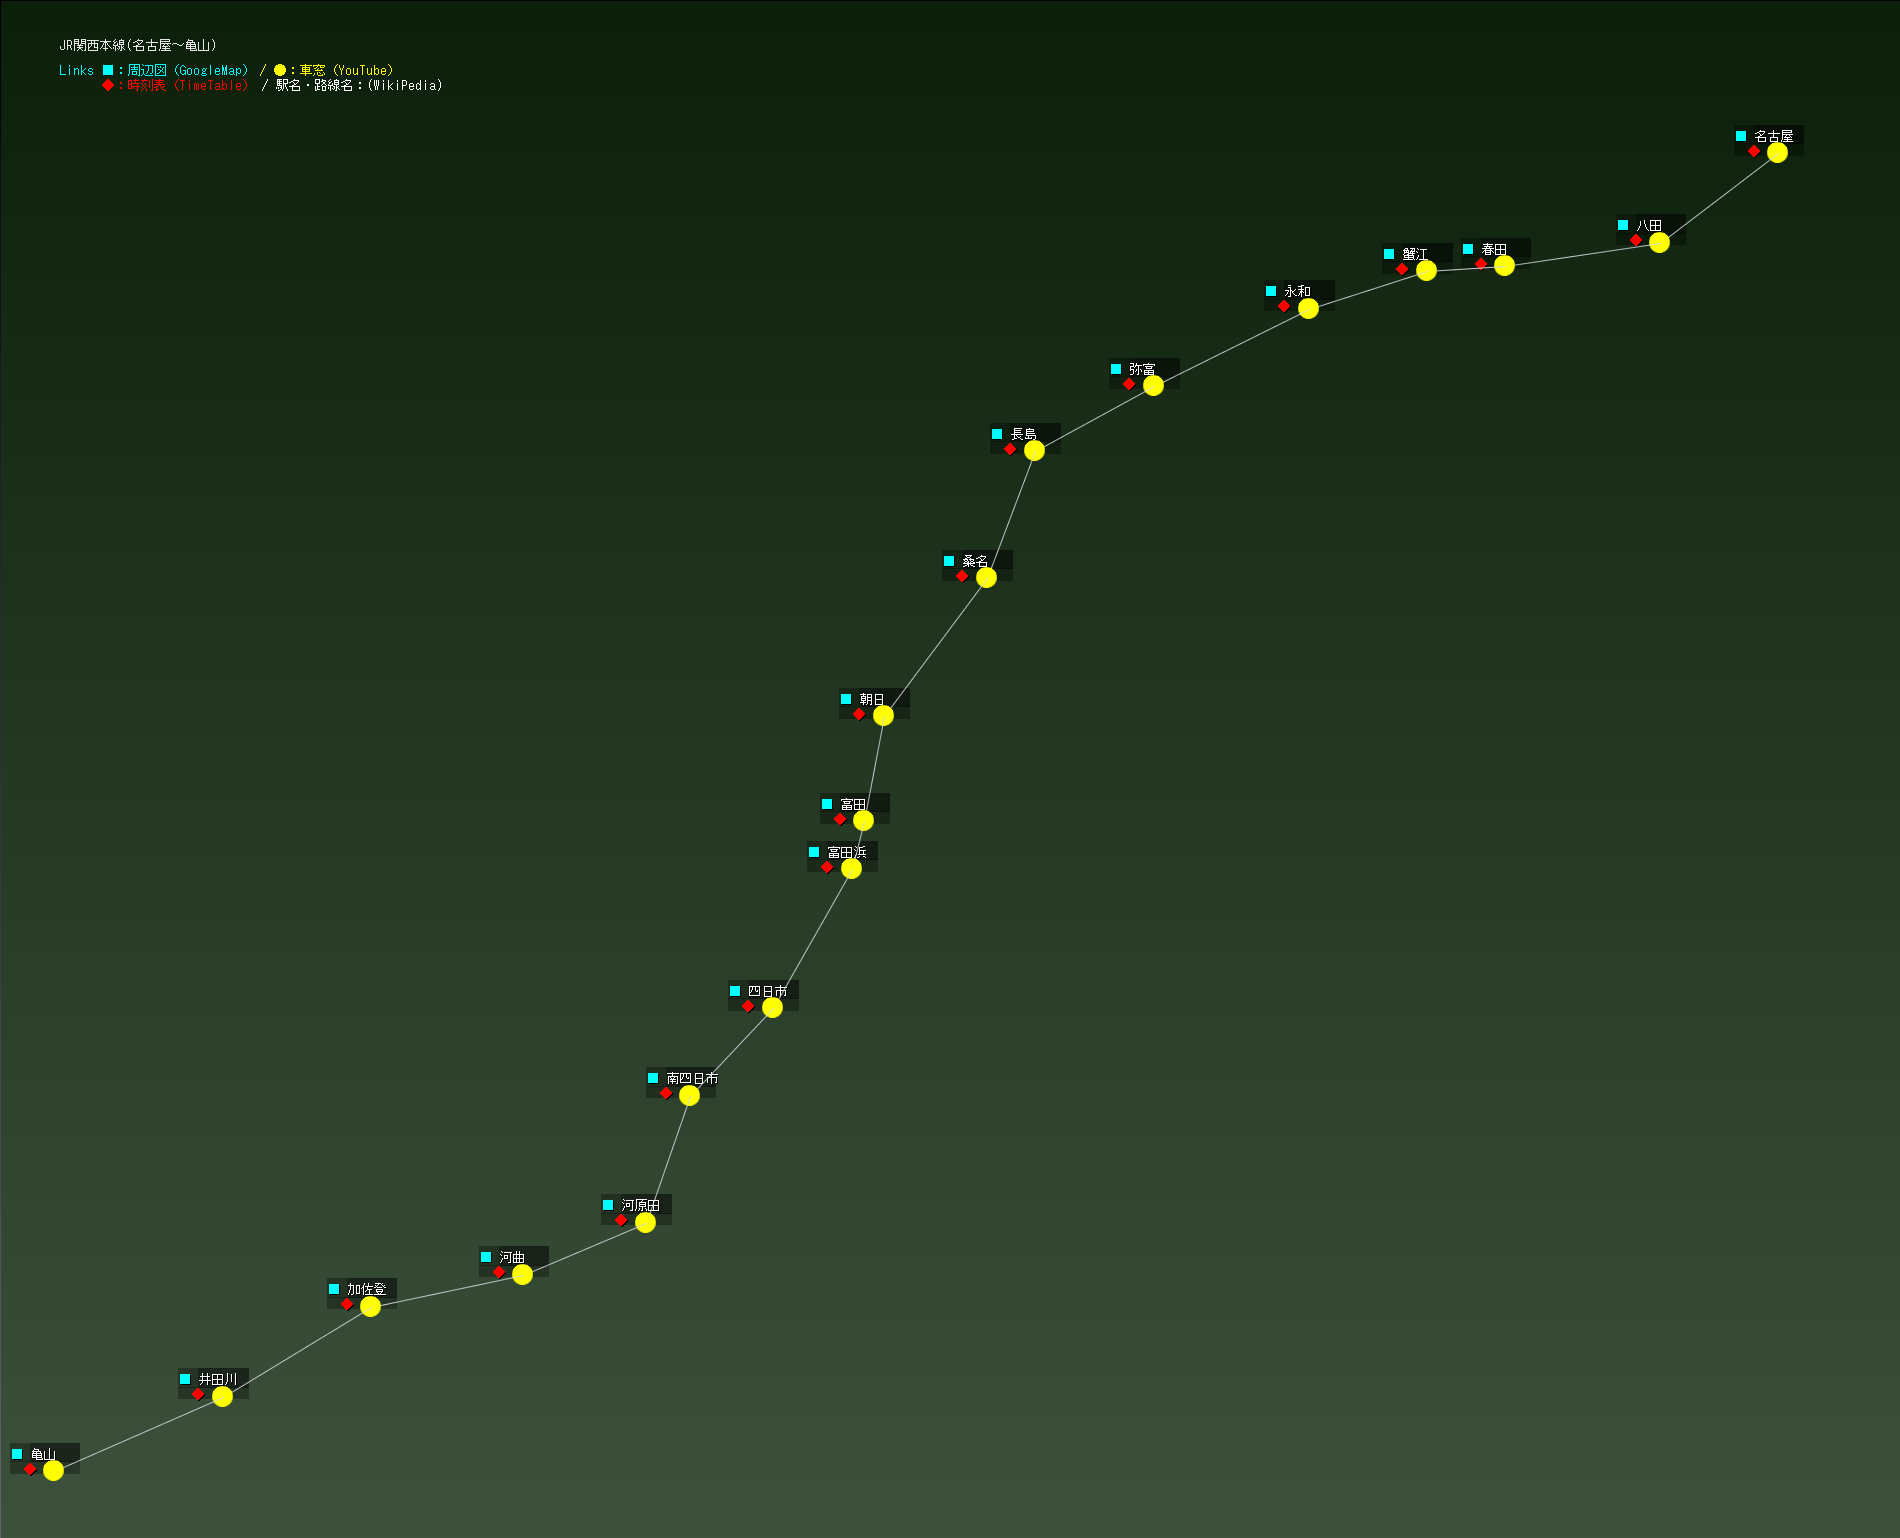Image resolution: width=1900 pixels, height=1538 pixels.
Task: Open the yellow train-window circle at 桑名
Action: [x=986, y=577]
